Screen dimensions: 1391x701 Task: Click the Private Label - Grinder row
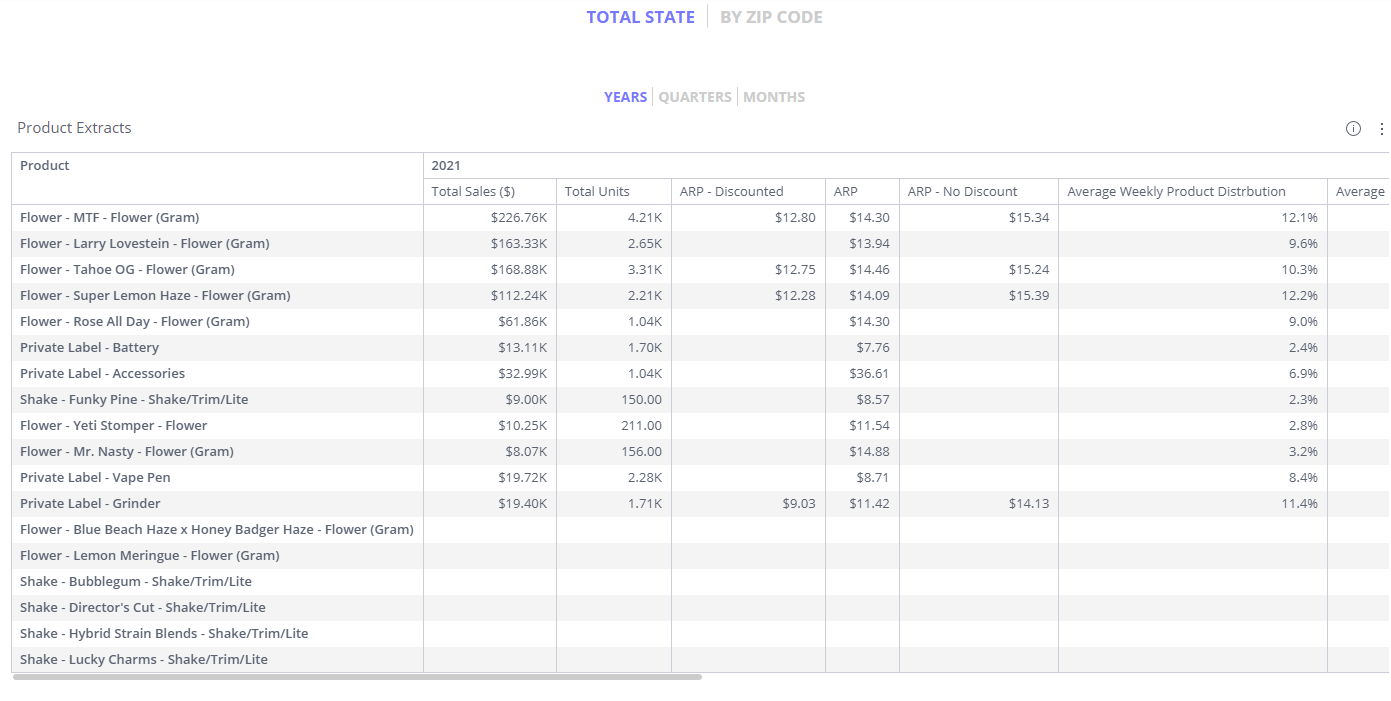click(x=90, y=503)
